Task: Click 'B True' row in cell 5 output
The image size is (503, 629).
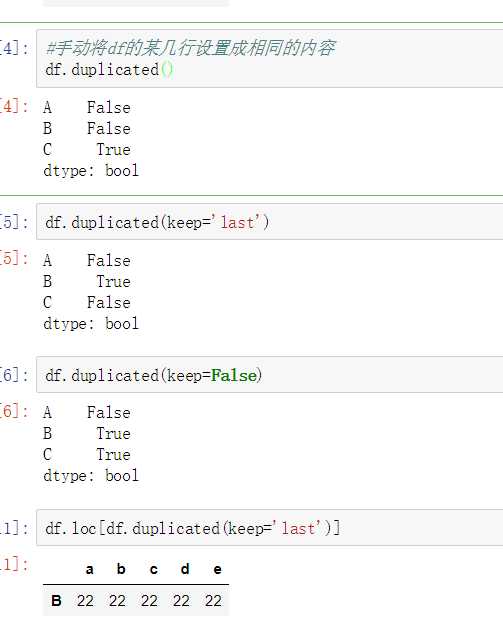Action: coord(87,281)
